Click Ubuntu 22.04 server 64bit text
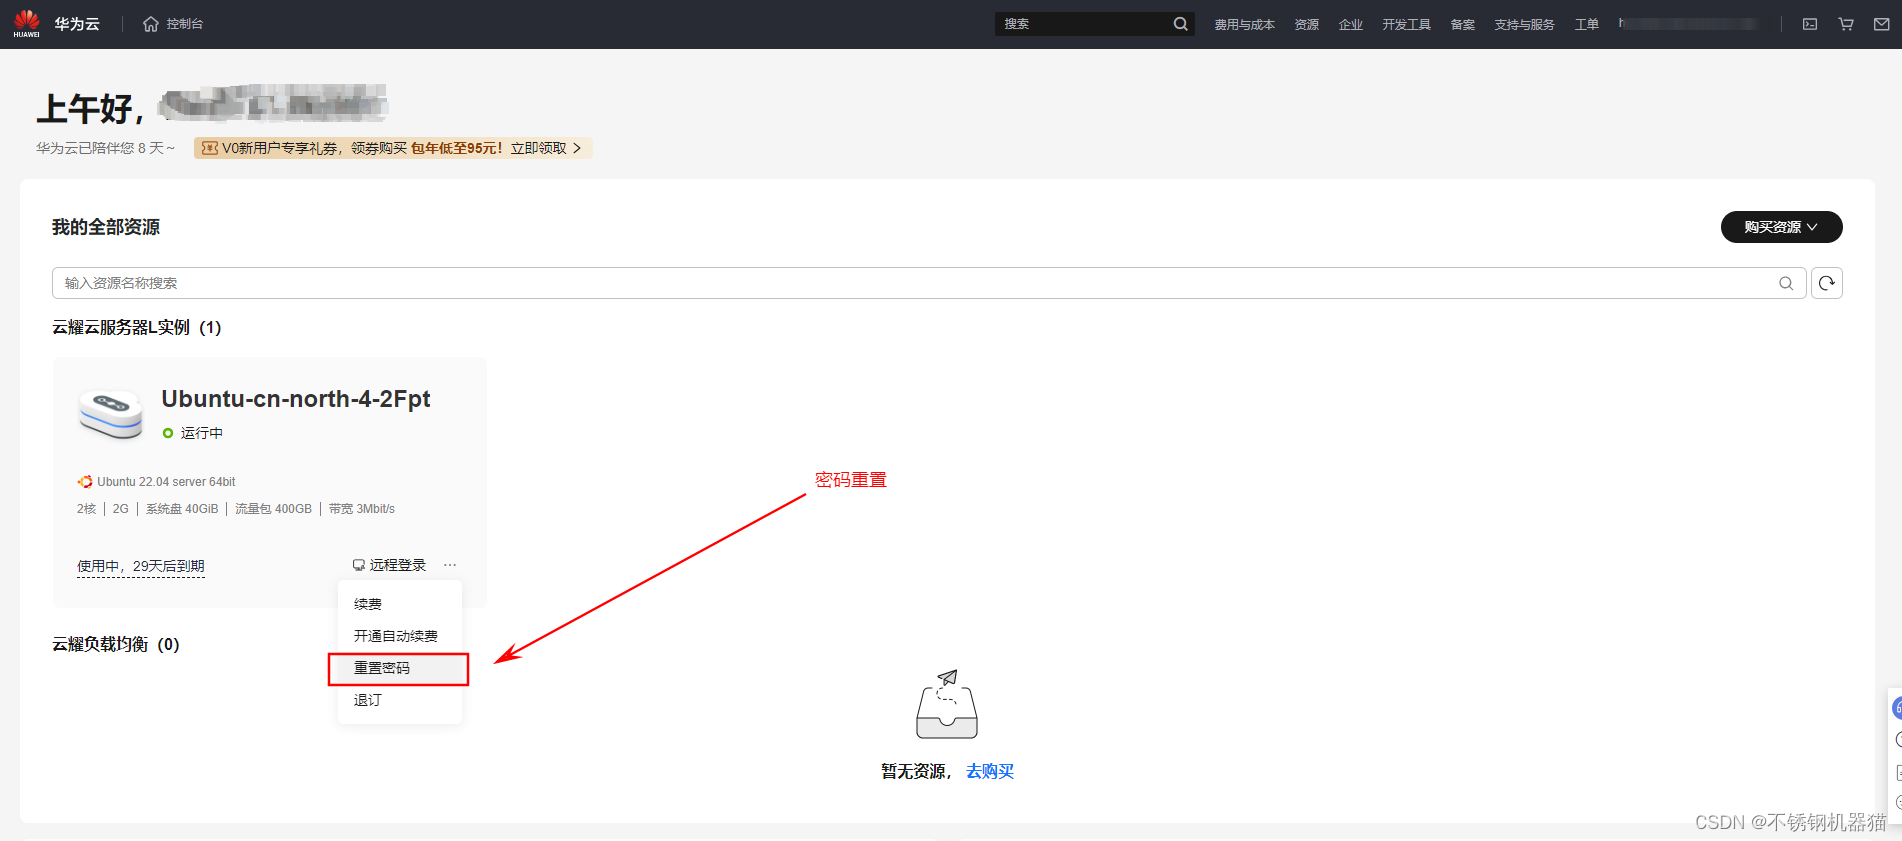This screenshot has height=841, width=1902. coord(166,482)
